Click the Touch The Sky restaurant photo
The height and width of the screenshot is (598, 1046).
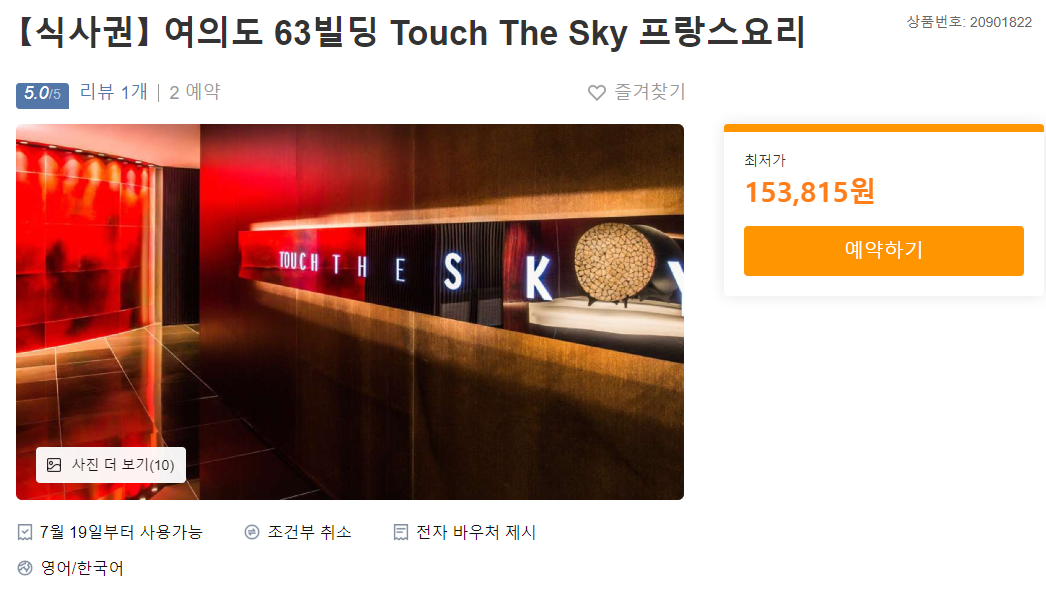click(350, 312)
